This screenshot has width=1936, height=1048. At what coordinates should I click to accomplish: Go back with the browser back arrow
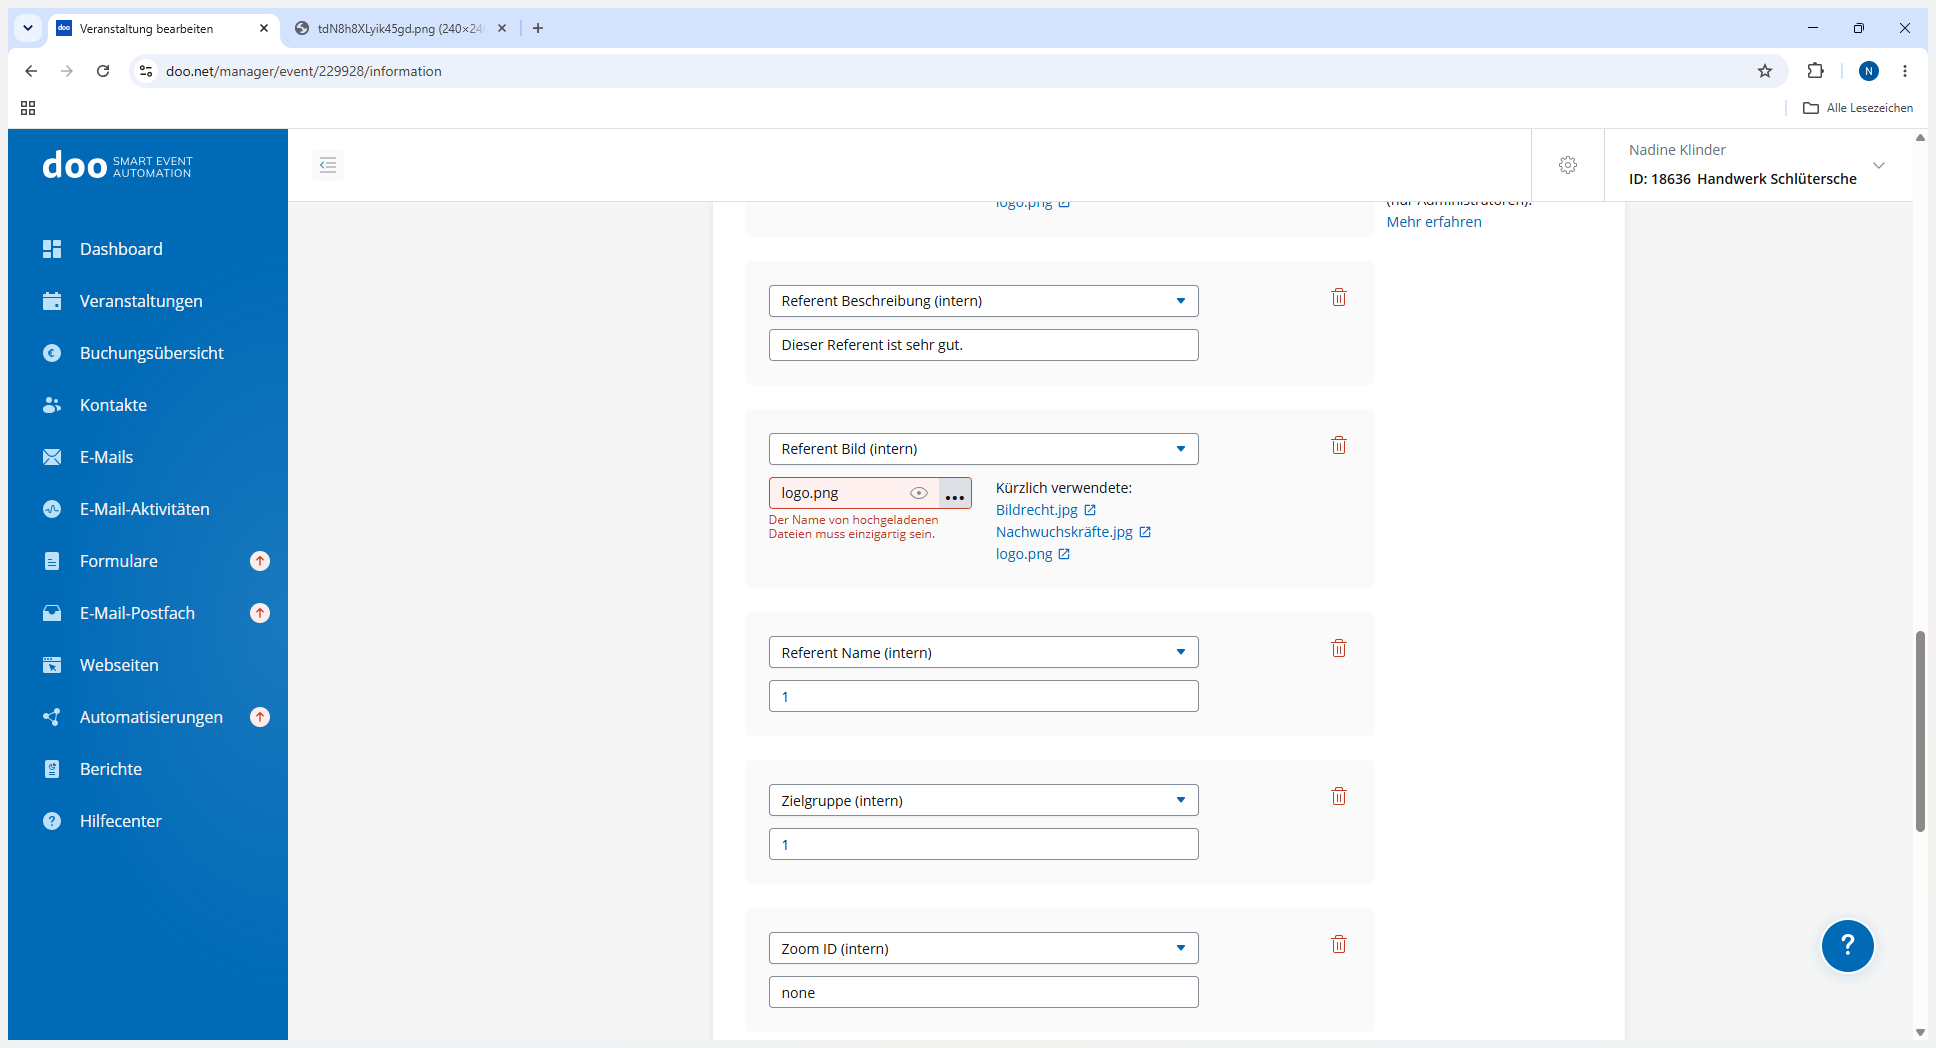[x=31, y=71]
